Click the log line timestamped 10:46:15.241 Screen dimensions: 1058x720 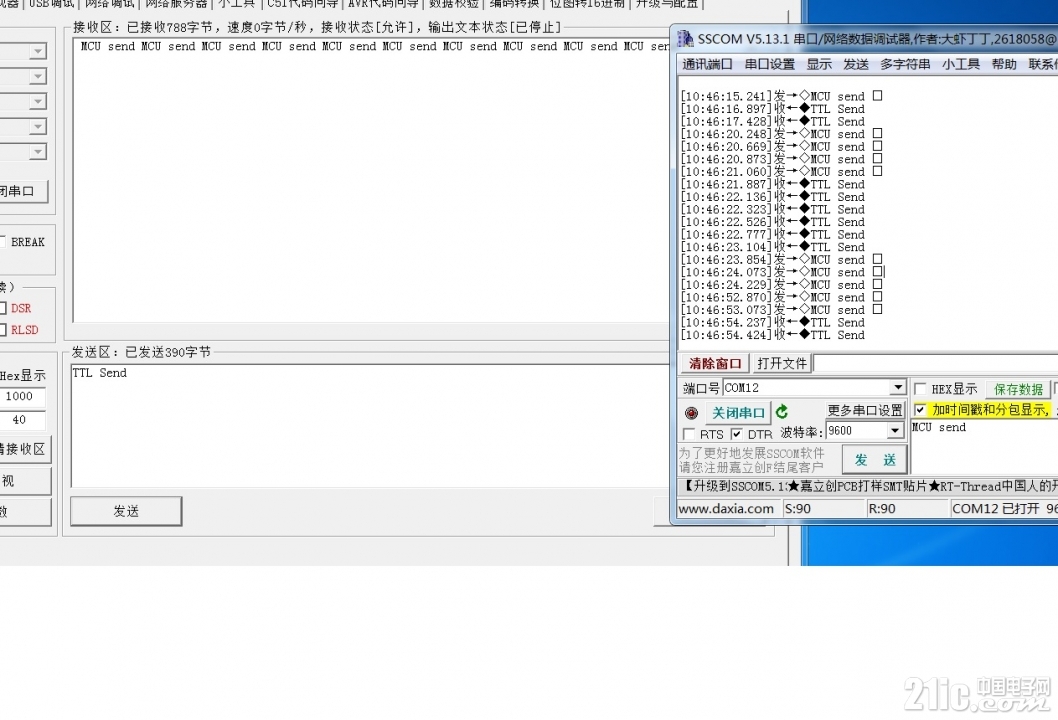781,96
